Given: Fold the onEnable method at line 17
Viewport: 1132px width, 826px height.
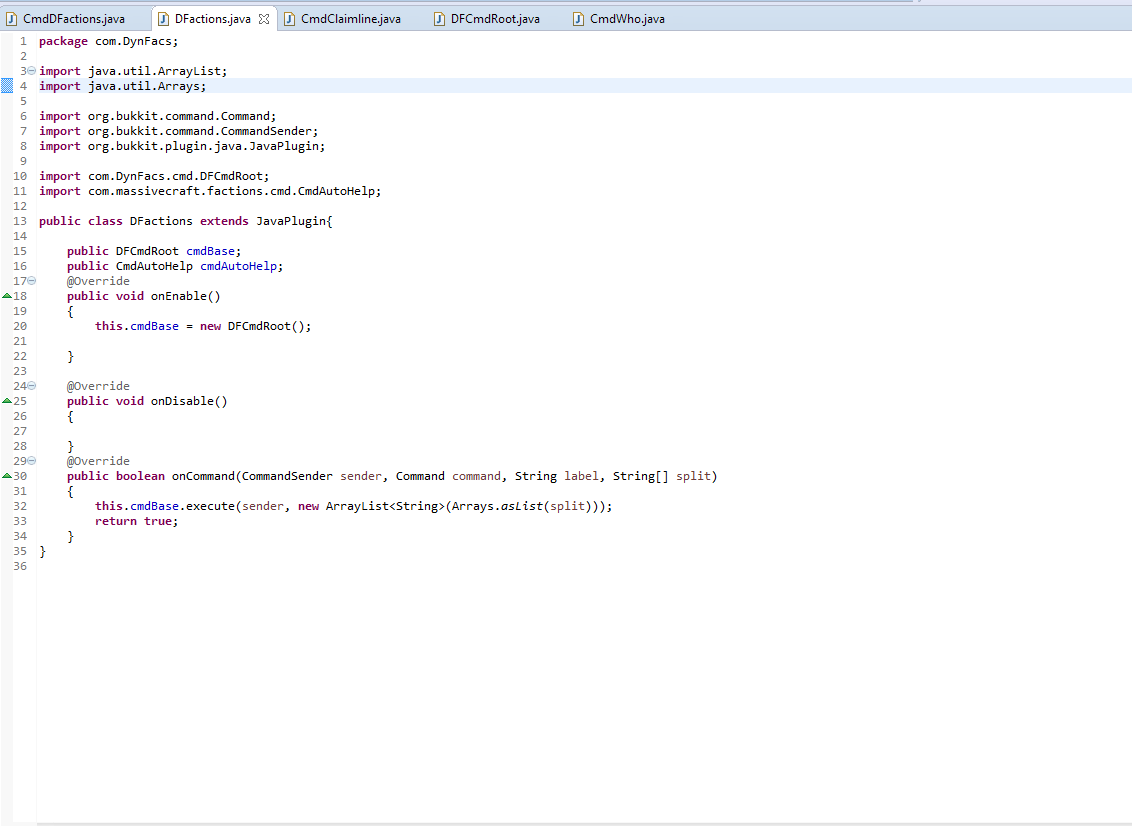Looking at the screenshot, I should tap(31, 281).
